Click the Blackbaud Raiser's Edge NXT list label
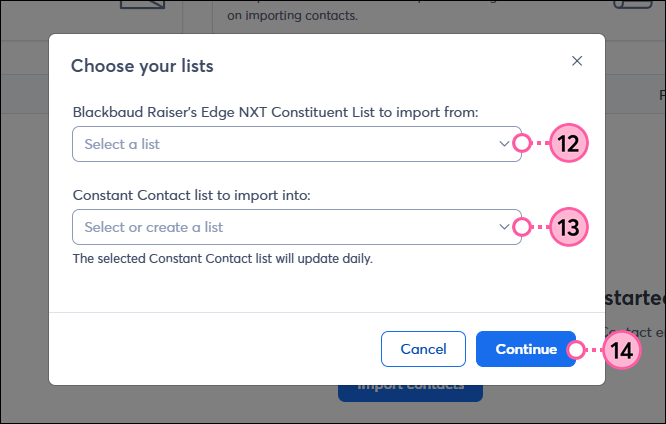666x424 pixels. (276, 112)
